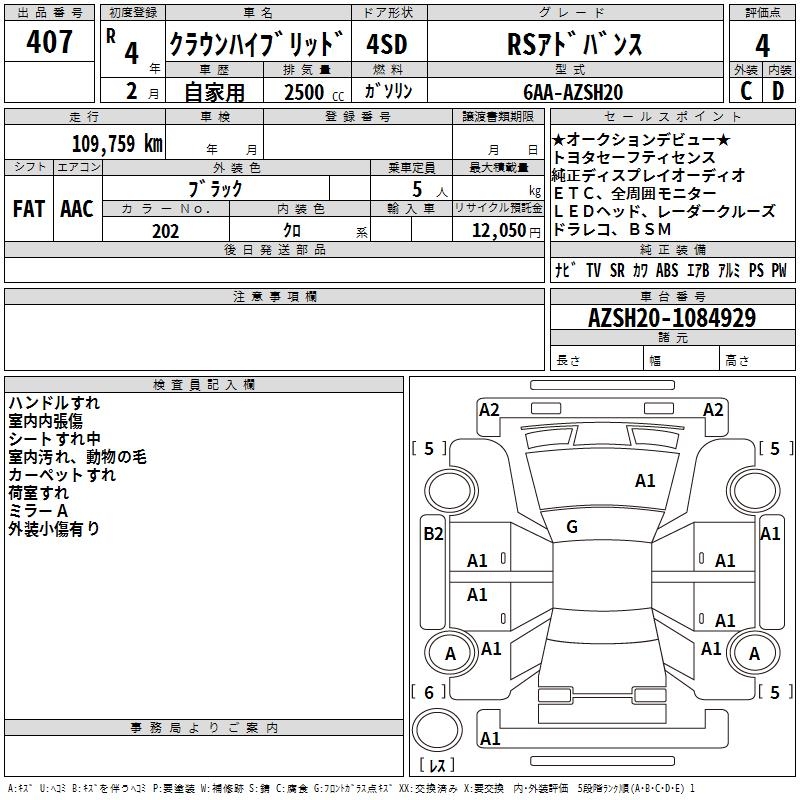Click the line ドラレコ、BSM
Viewport: 800px width, 800px height.
pyautogui.click(x=612, y=229)
